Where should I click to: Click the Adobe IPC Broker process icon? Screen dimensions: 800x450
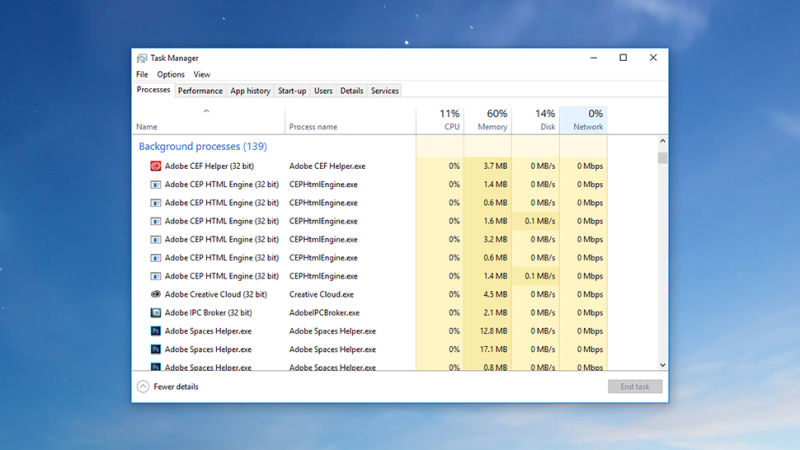156,313
